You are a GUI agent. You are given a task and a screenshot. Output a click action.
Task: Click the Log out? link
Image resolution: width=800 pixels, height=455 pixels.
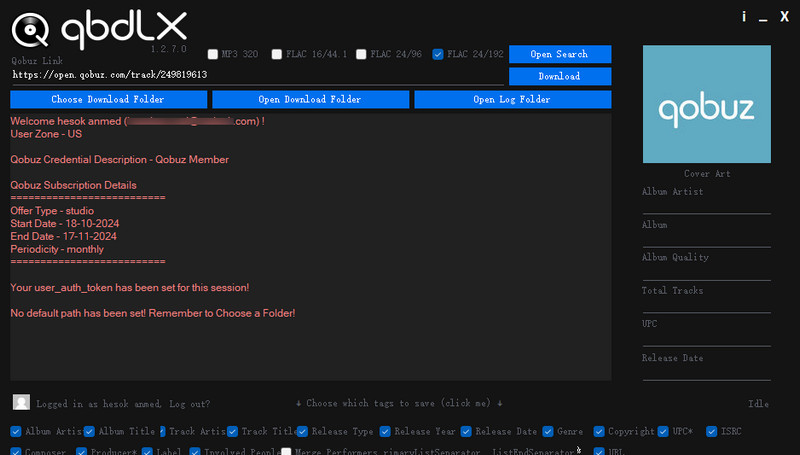(189, 404)
